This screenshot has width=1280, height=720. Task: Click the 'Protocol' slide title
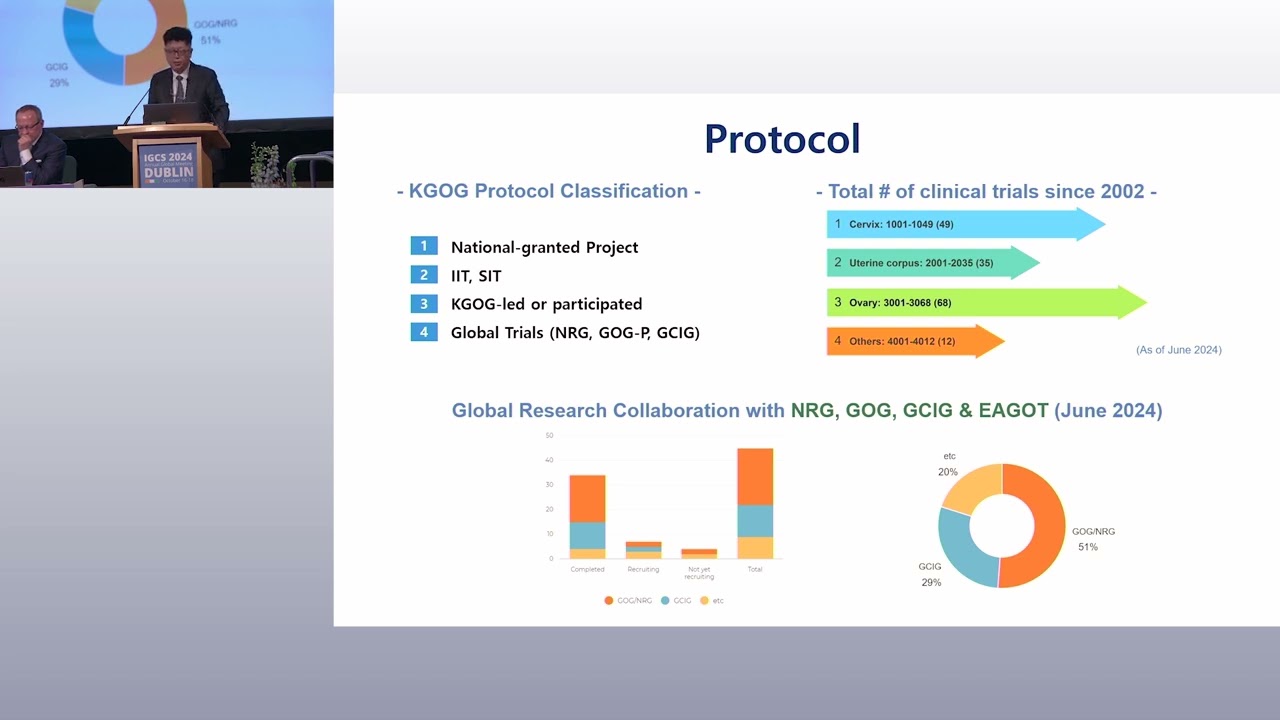782,139
